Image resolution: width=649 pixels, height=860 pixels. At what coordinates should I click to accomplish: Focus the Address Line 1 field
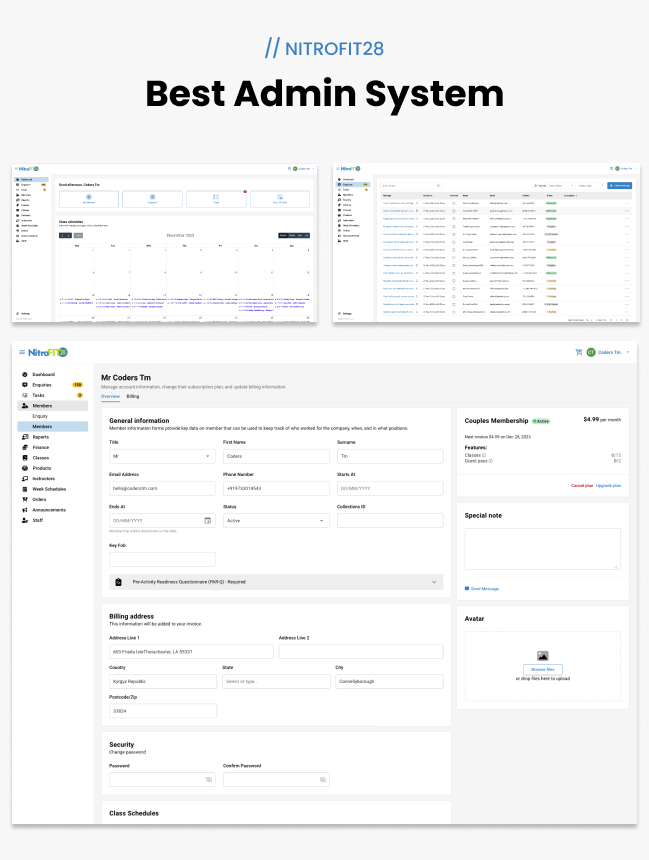click(x=191, y=652)
